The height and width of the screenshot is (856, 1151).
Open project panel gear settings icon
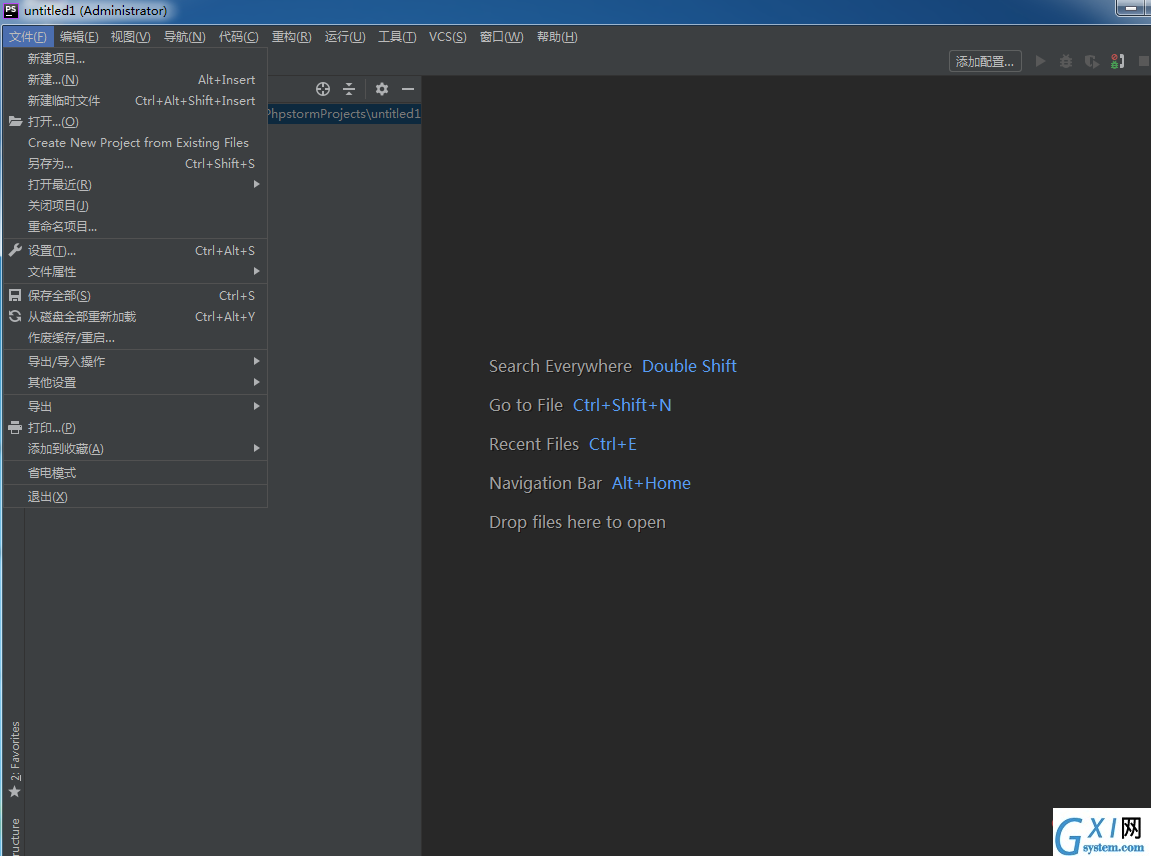pos(382,89)
